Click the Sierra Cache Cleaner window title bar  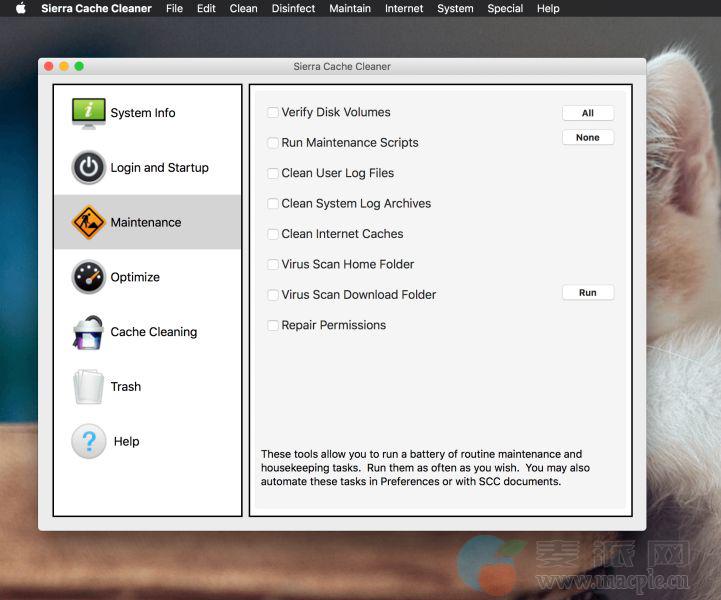click(342, 67)
